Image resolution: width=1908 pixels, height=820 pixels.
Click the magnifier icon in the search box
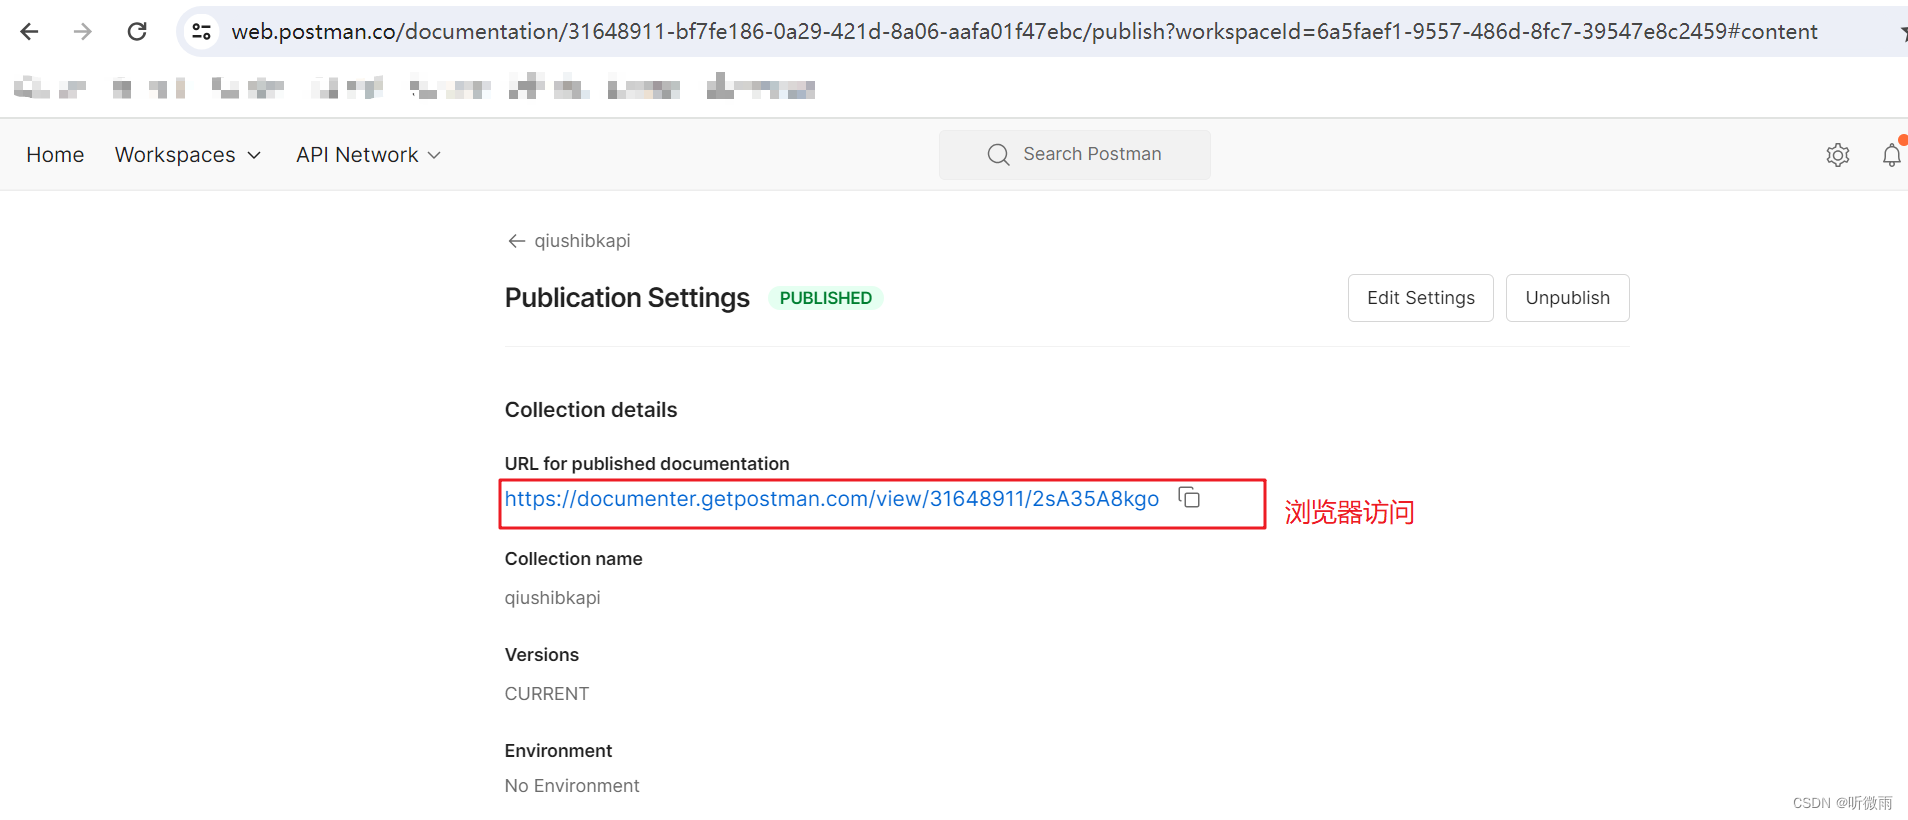[x=998, y=154]
